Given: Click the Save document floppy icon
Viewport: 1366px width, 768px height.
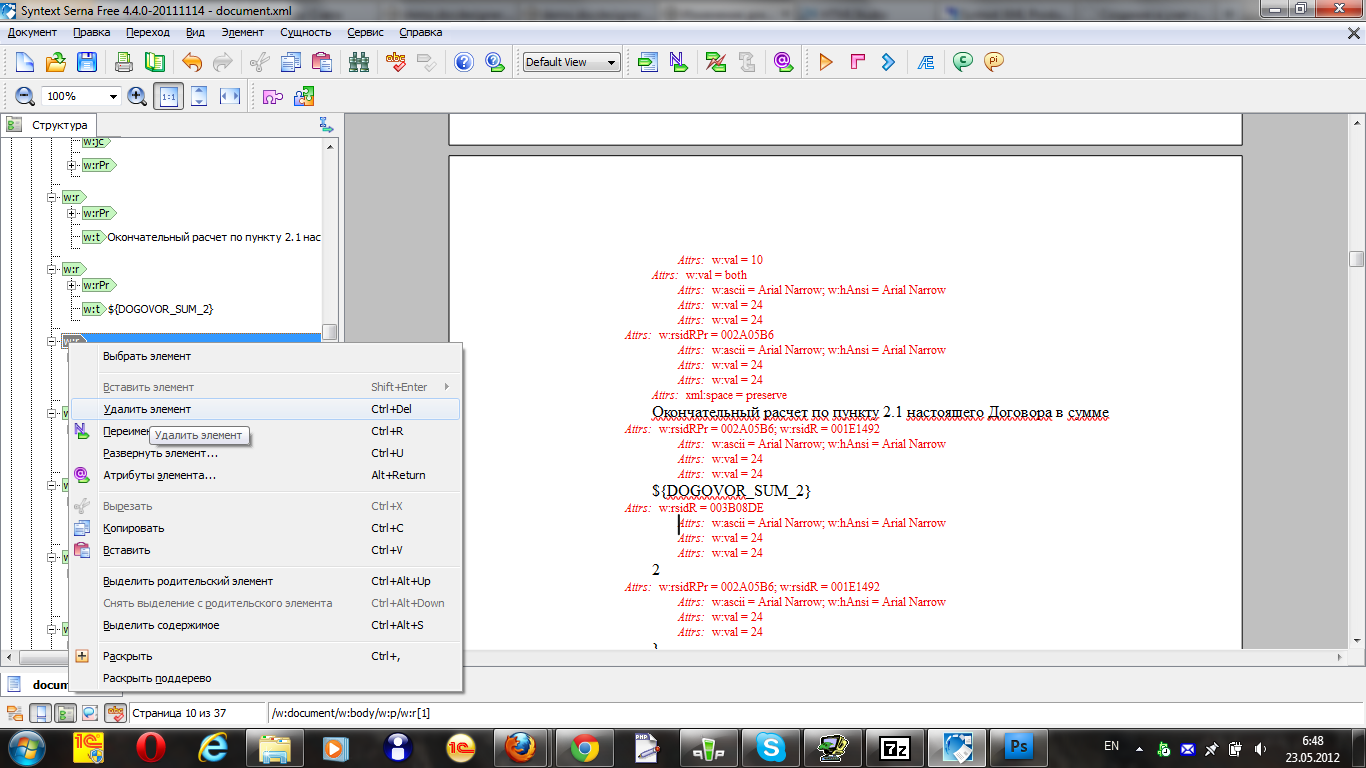Looking at the screenshot, I should point(87,62).
